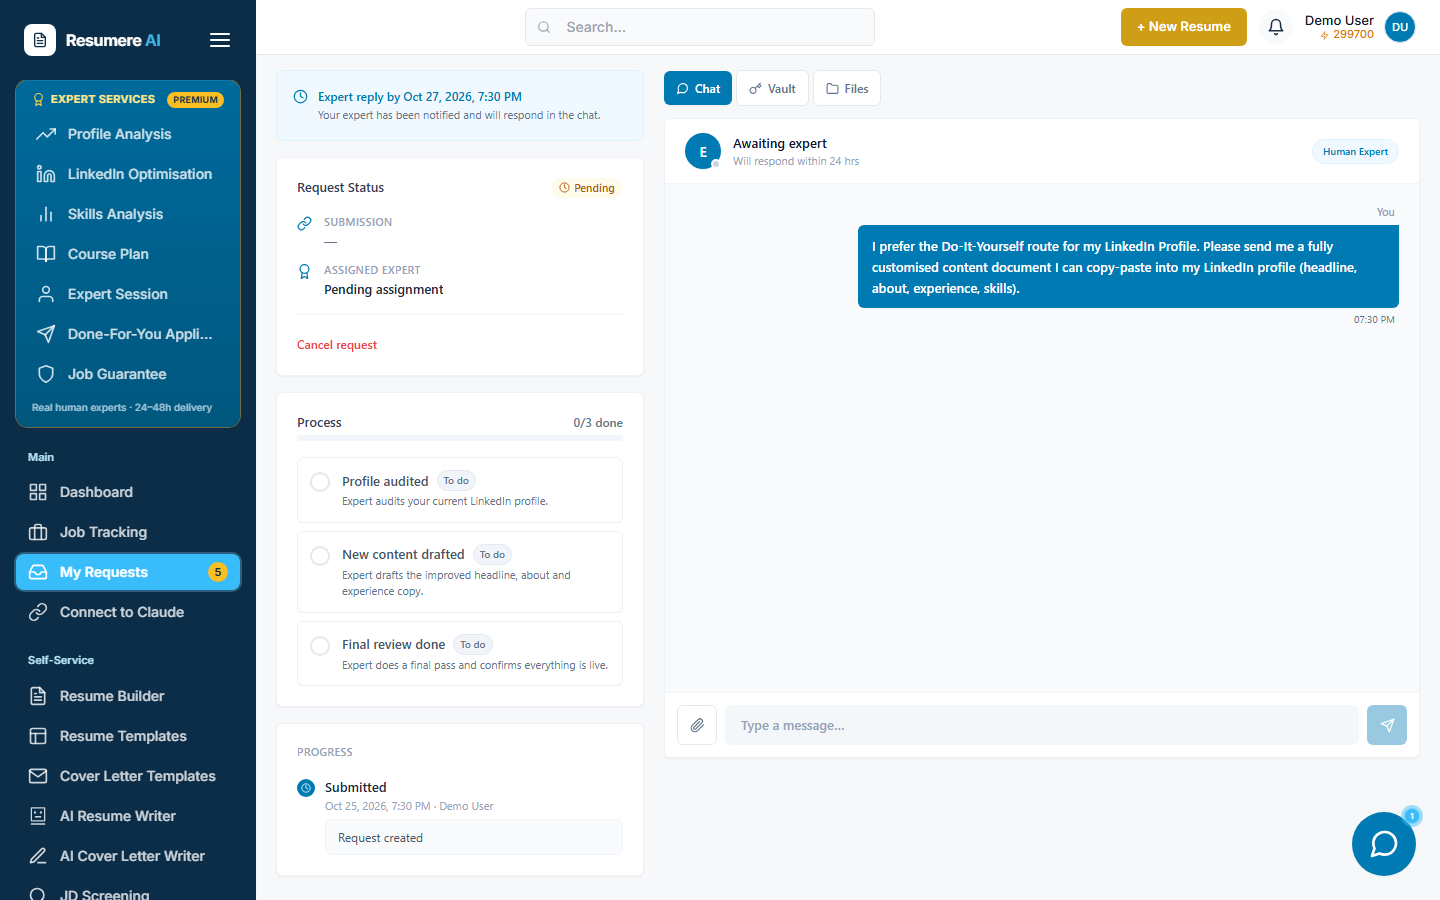Click the Type a message field
Image resolution: width=1440 pixels, height=900 pixels.
point(1042,725)
